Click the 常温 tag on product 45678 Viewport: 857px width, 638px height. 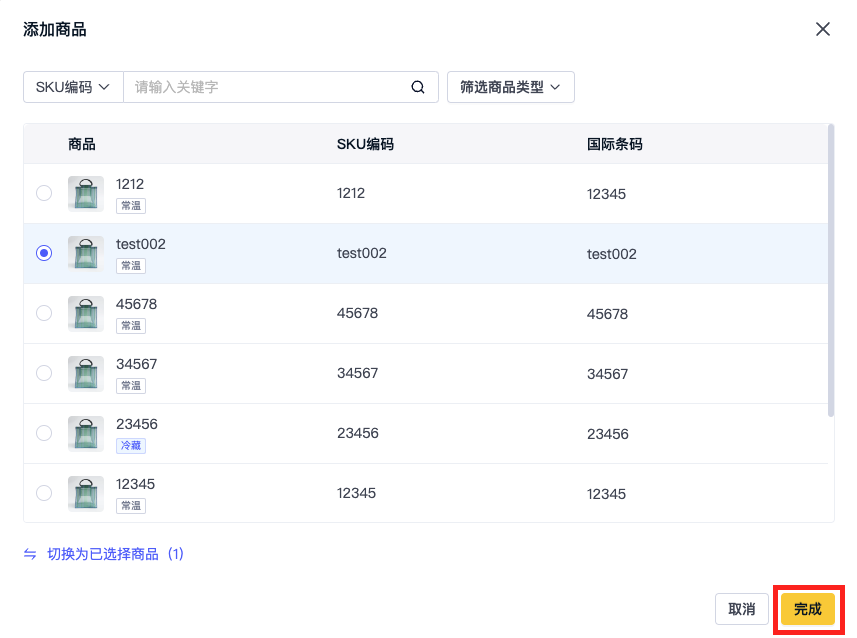[x=131, y=326]
